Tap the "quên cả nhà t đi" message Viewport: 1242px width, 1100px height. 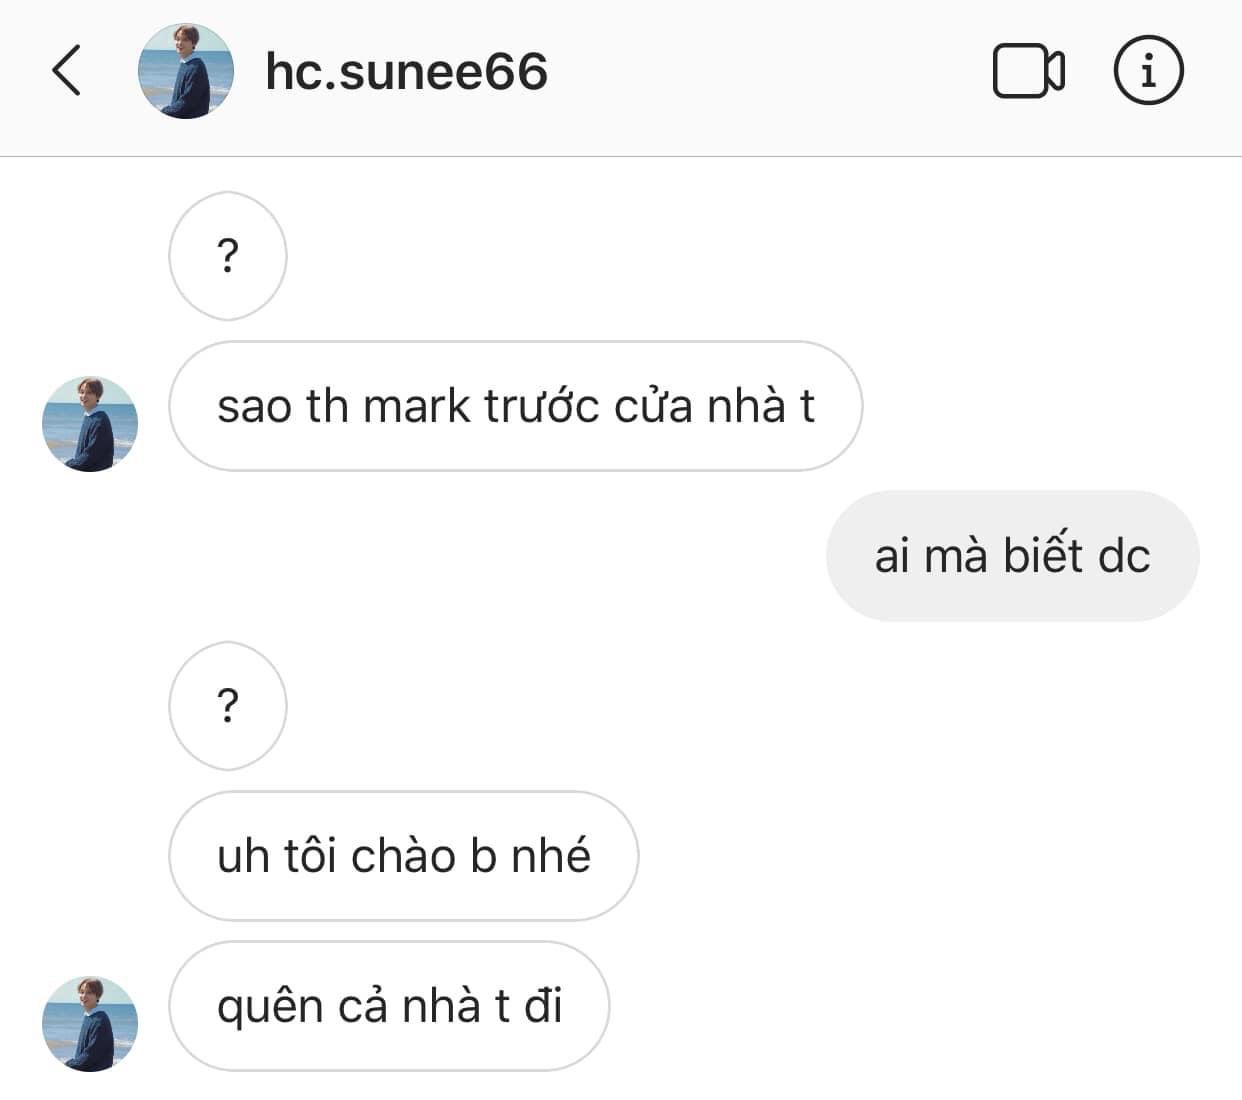389,1006
